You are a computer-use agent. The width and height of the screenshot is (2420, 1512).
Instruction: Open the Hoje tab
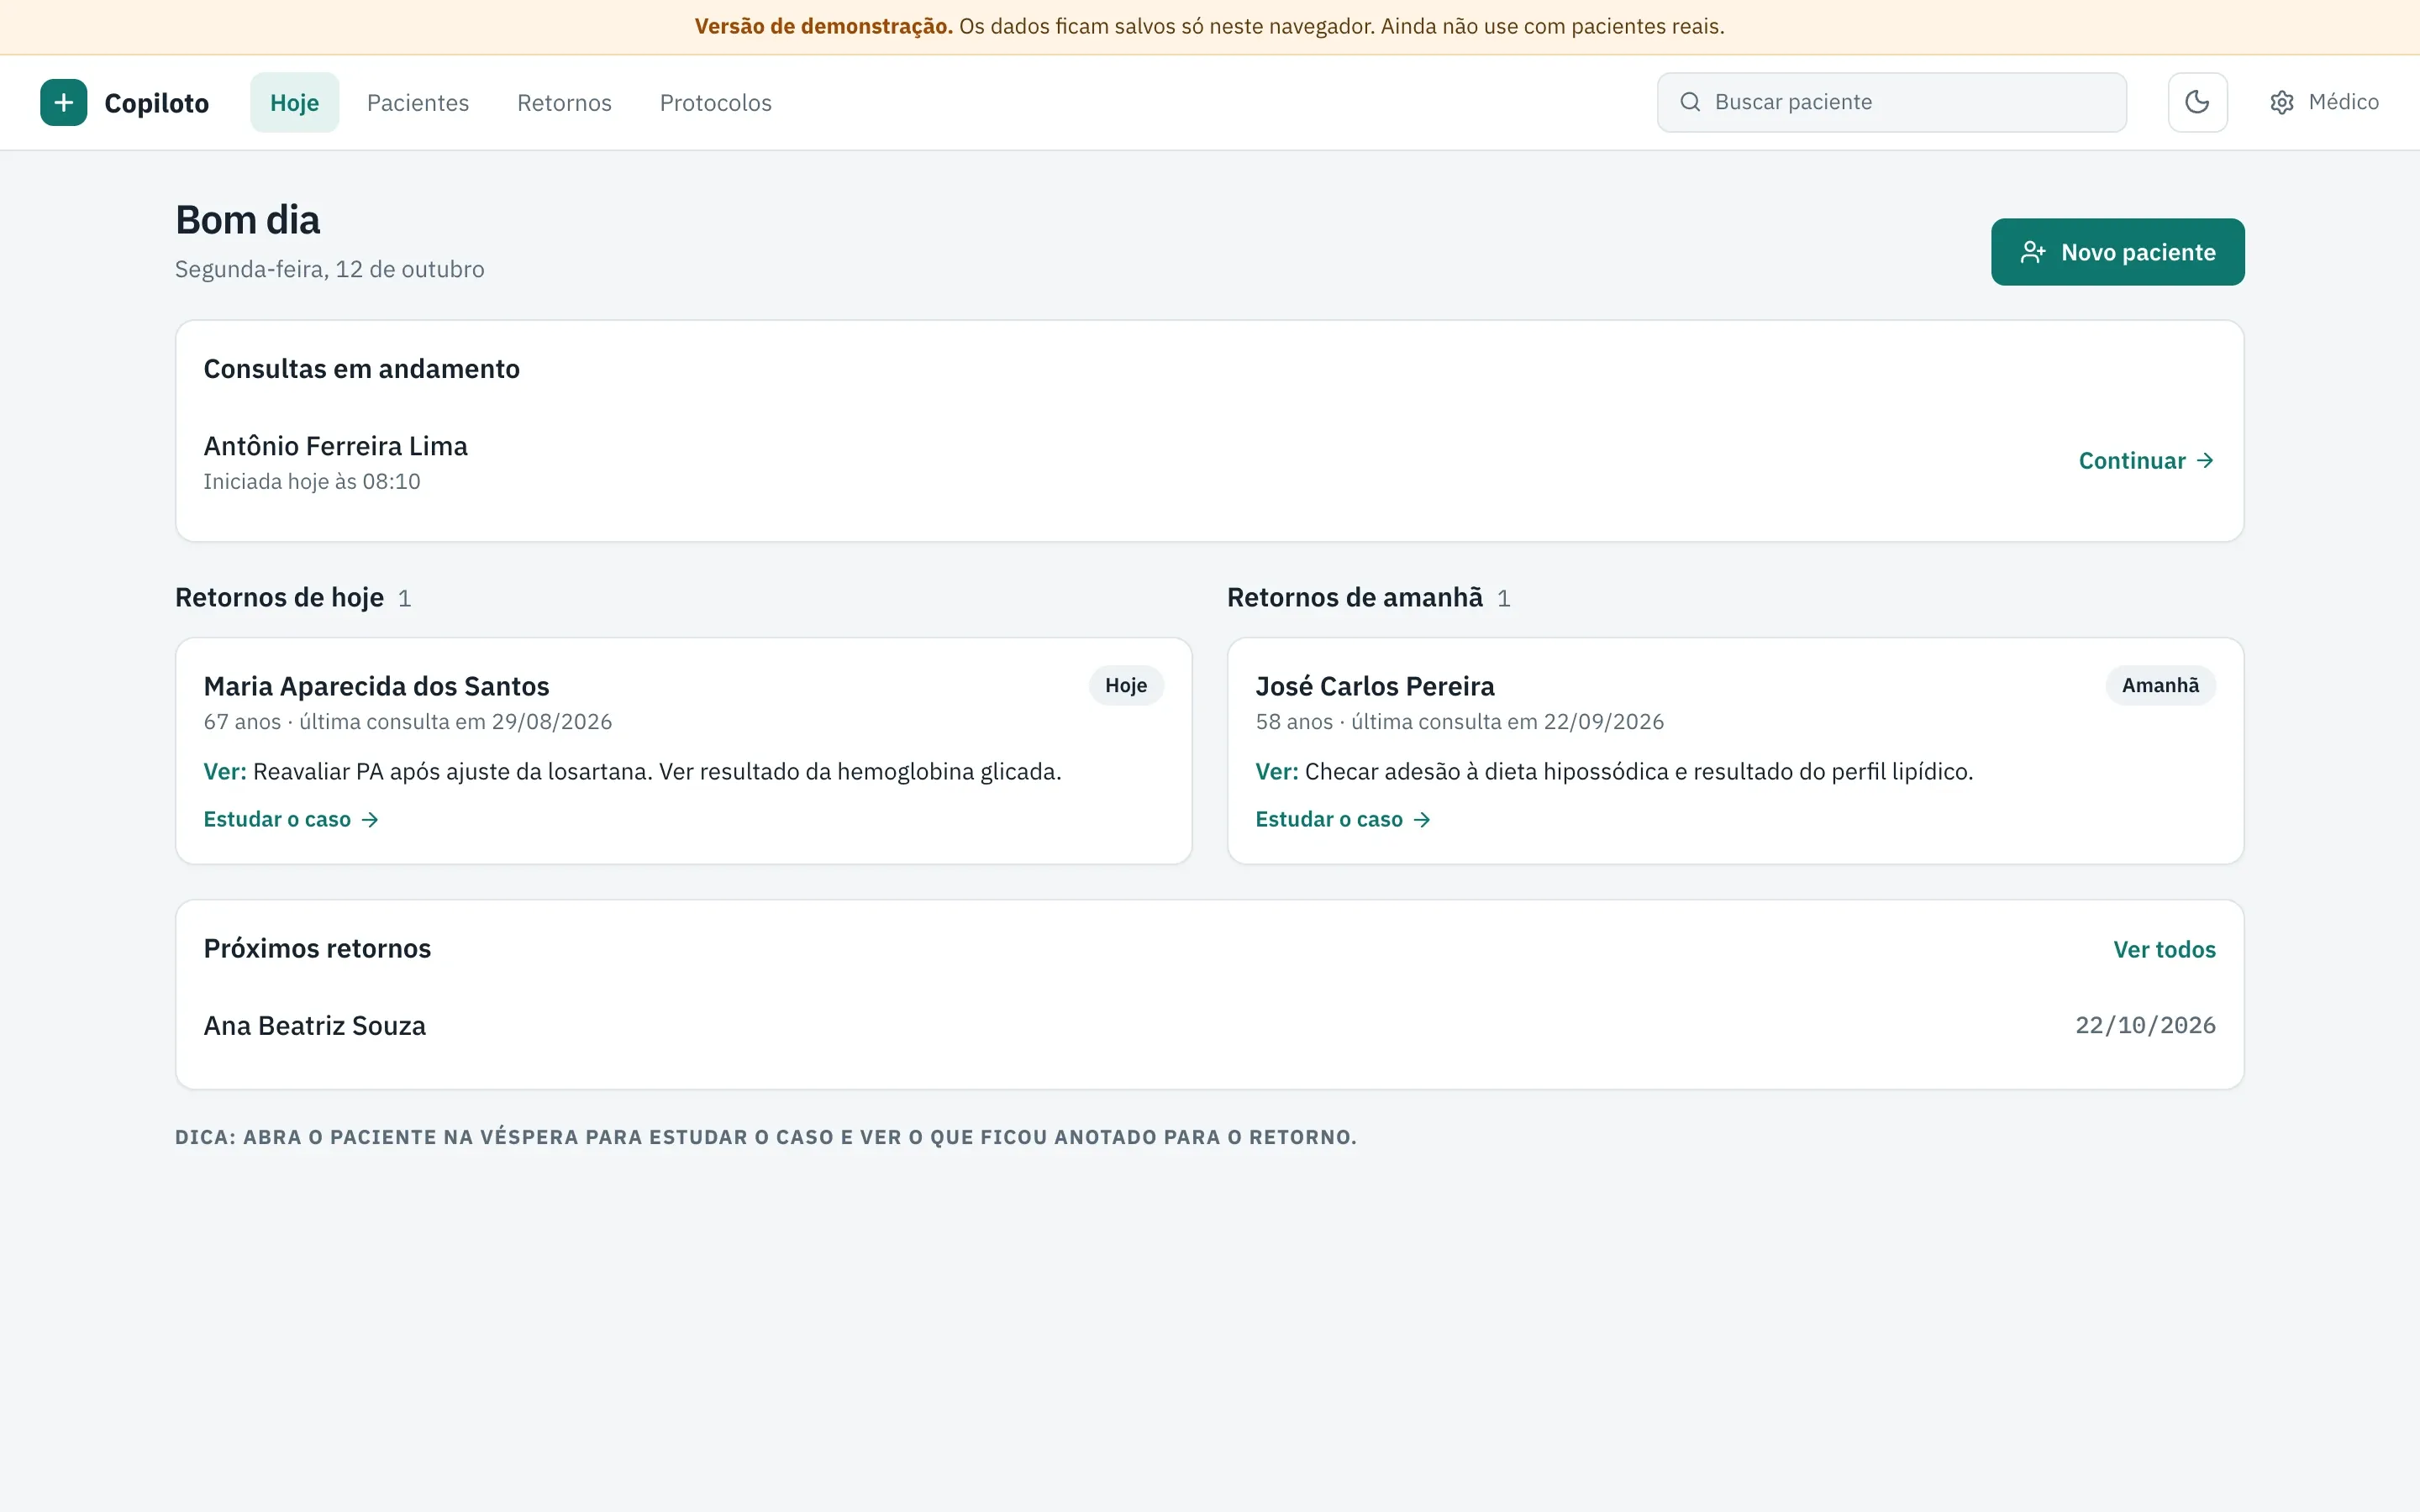pos(294,102)
